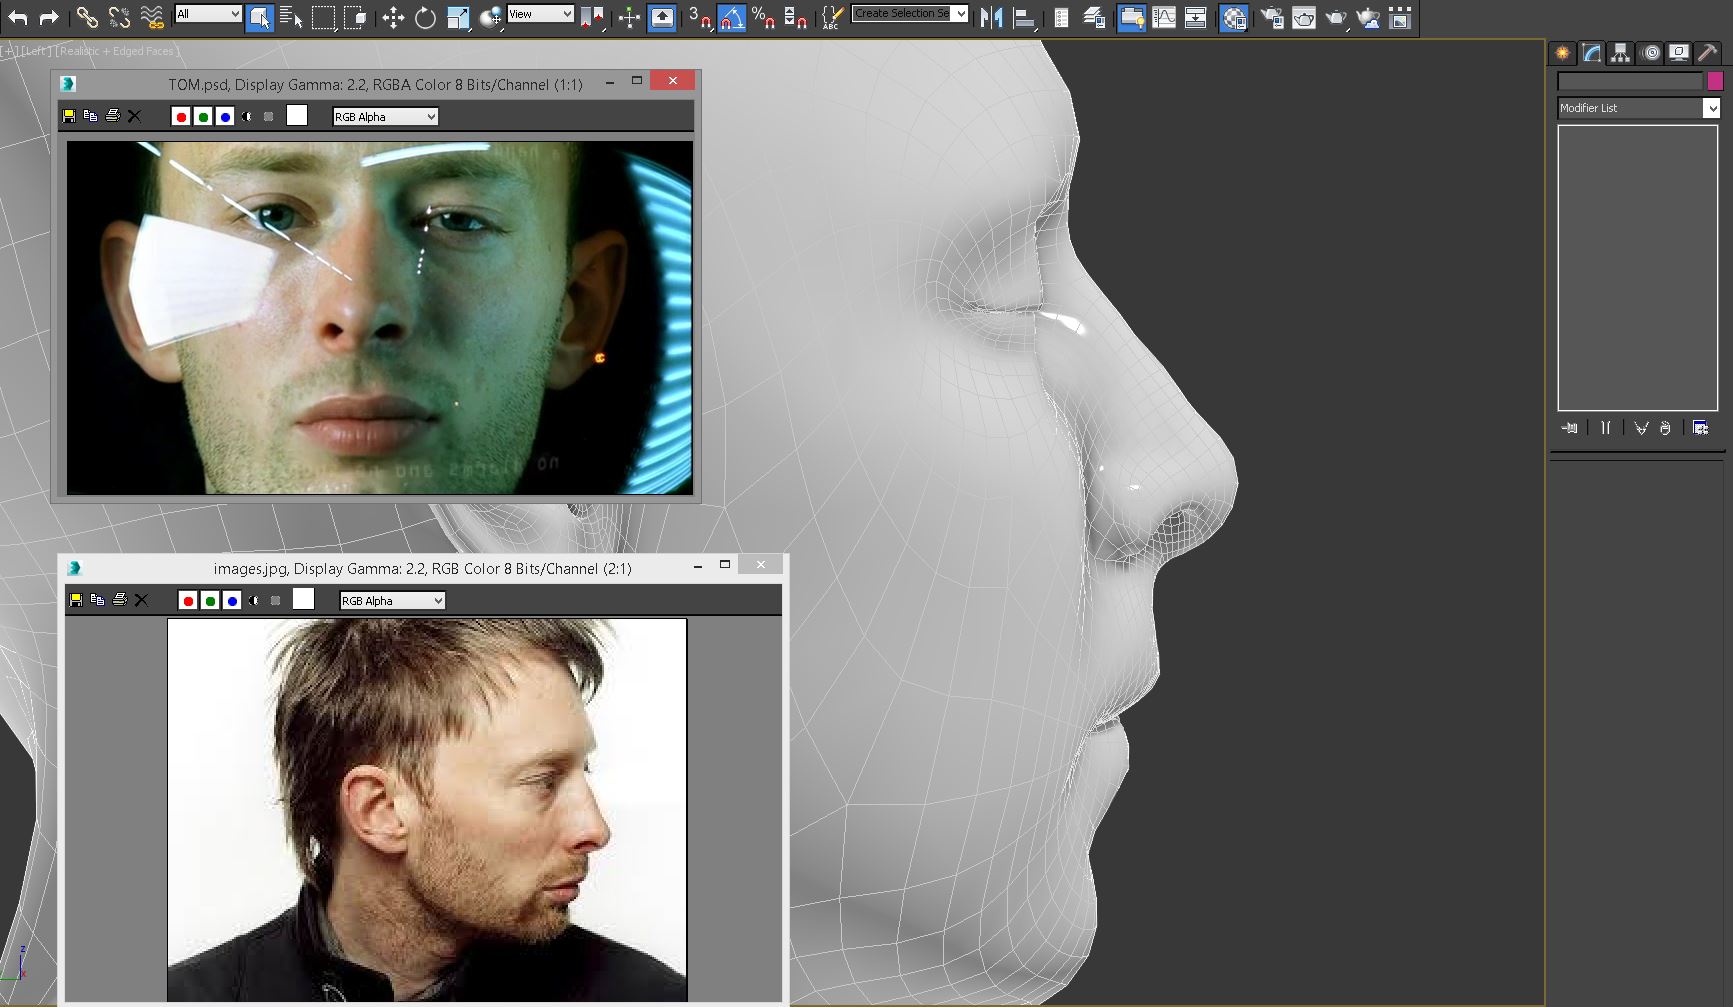The image size is (1733, 1007).
Task: Click the Select and Place tool
Action: click(x=490, y=17)
